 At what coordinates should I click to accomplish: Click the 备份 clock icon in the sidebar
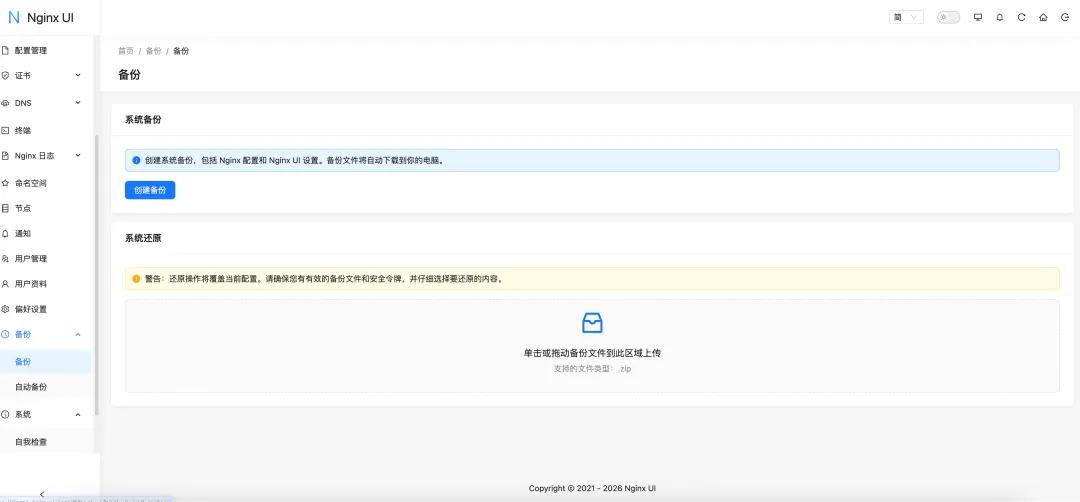(x=5, y=334)
